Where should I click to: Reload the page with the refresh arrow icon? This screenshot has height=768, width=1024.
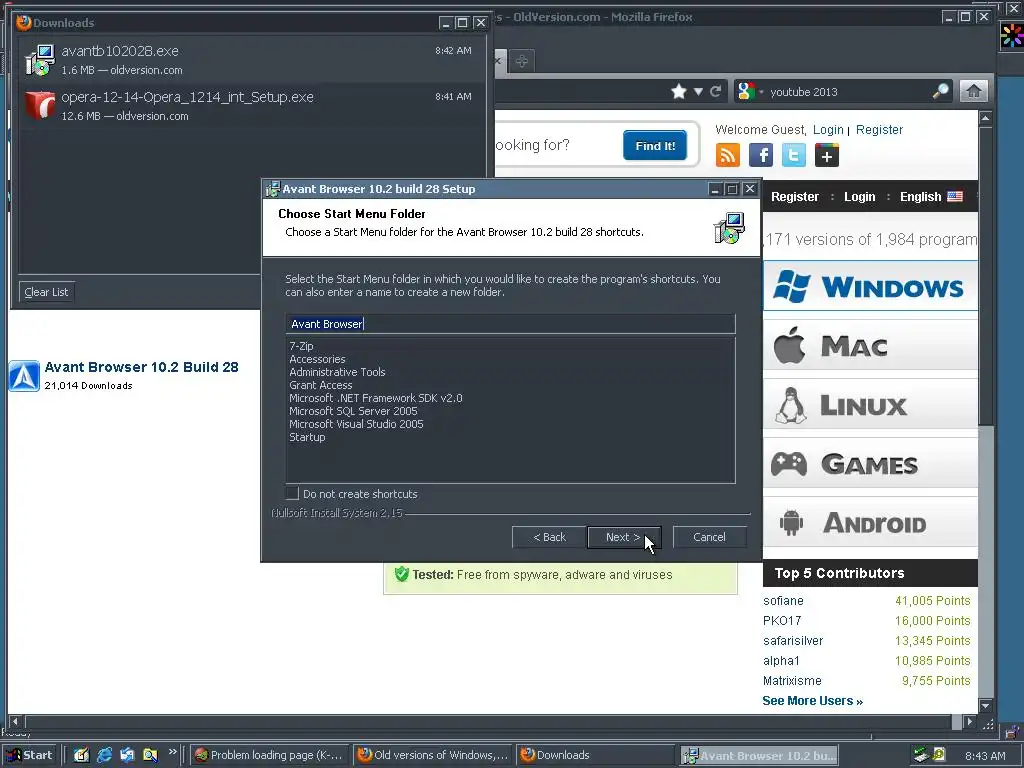(x=716, y=91)
